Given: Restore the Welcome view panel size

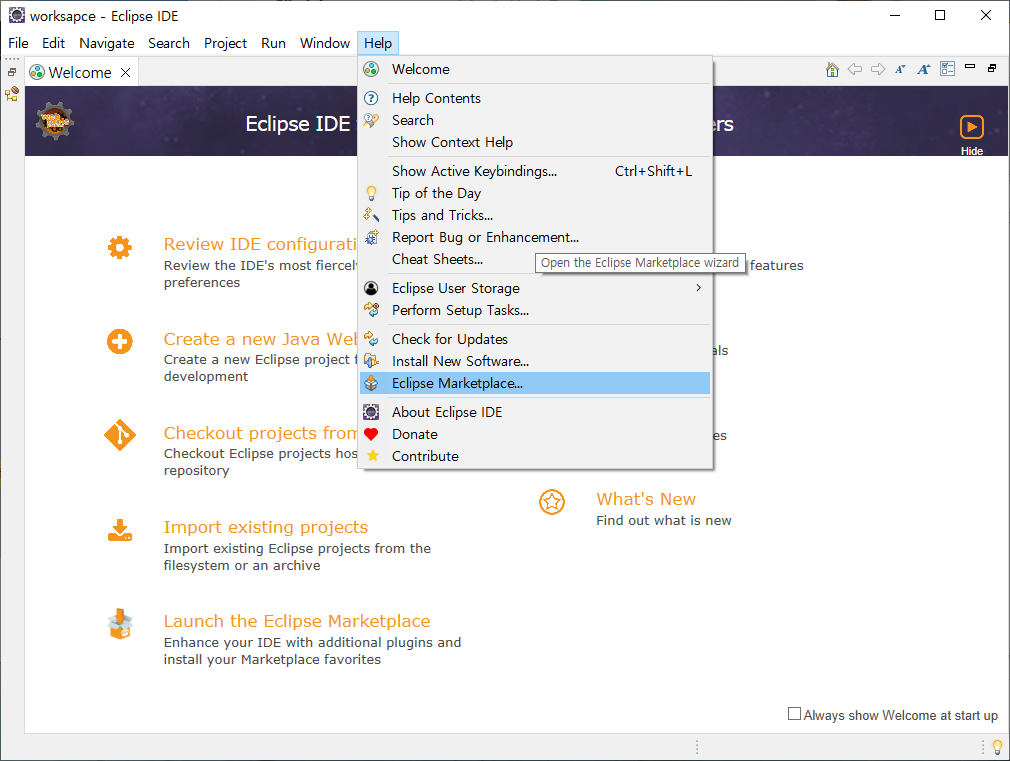Looking at the screenshot, I should coord(992,68).
